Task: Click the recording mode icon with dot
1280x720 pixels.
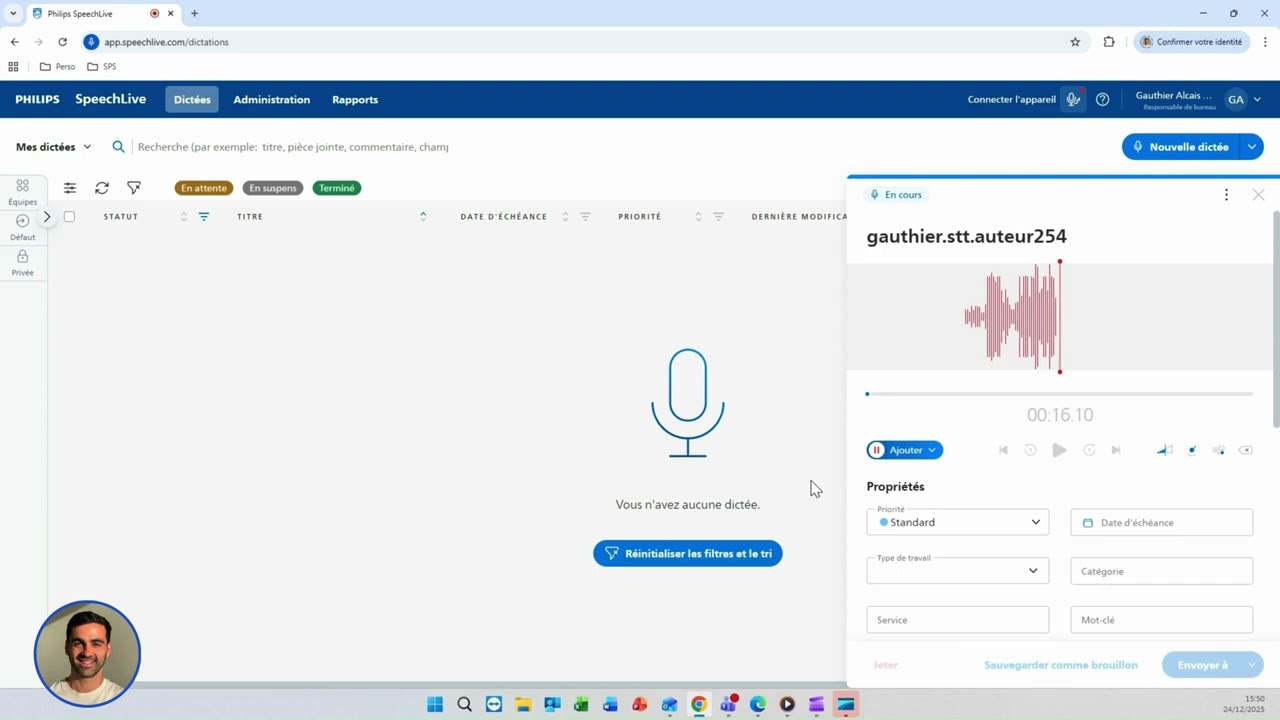Action: (1218, 450)
